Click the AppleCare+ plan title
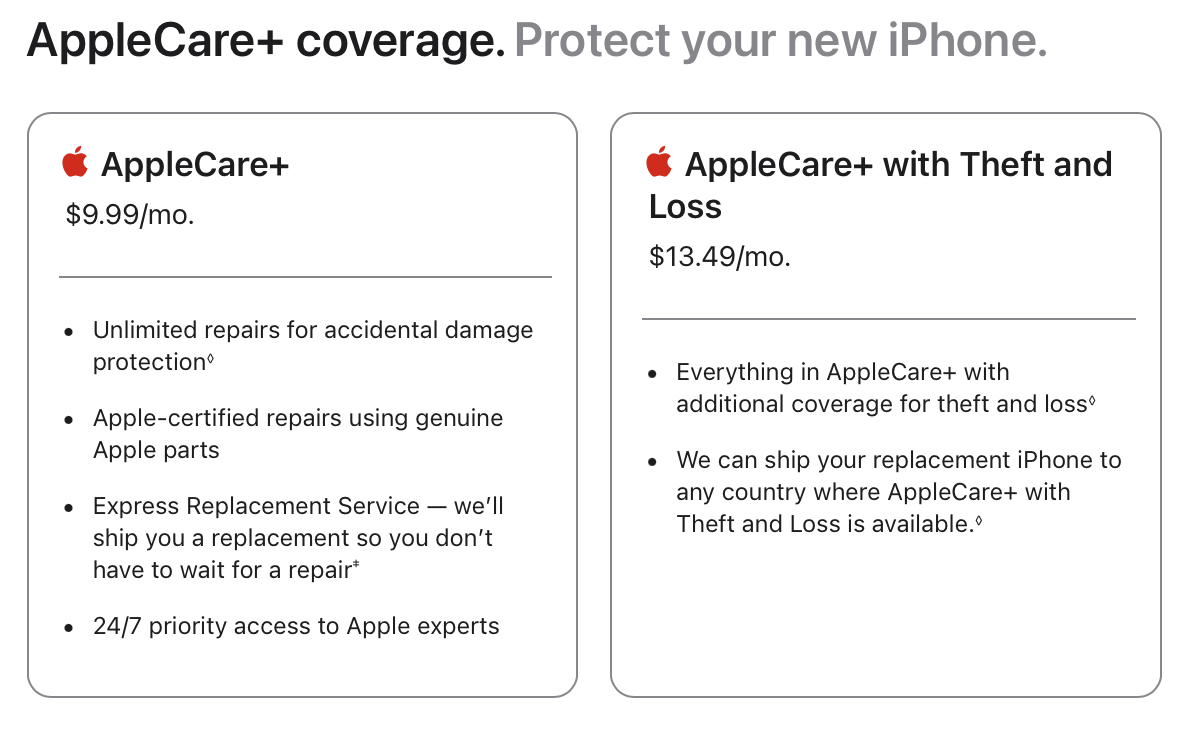This screenshot has height=736, width=1178. pos(195,164)
